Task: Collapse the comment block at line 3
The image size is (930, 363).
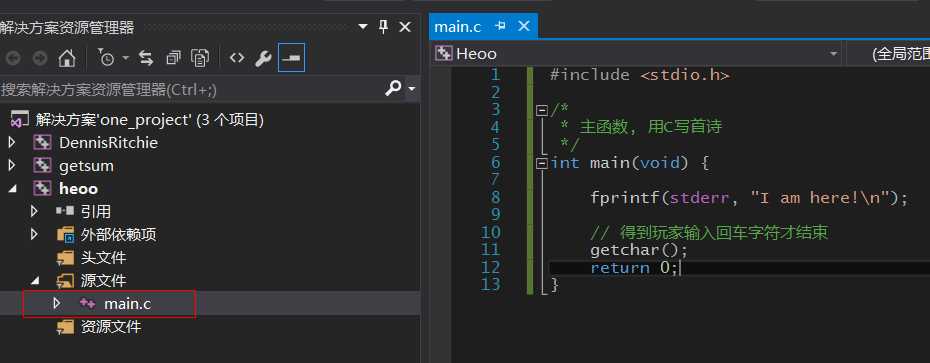Action: 541,110
